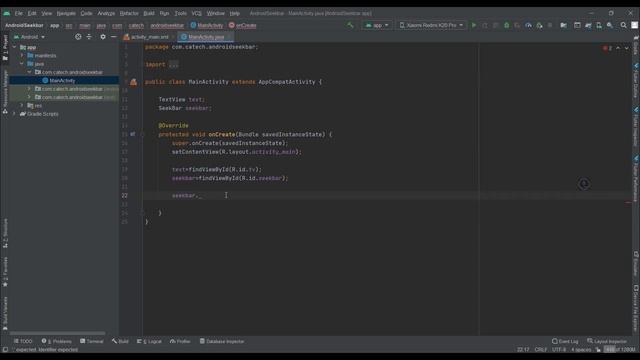
Task: Collapse first com.catech.androidseekbar package
Action: (x=29, y=72)
